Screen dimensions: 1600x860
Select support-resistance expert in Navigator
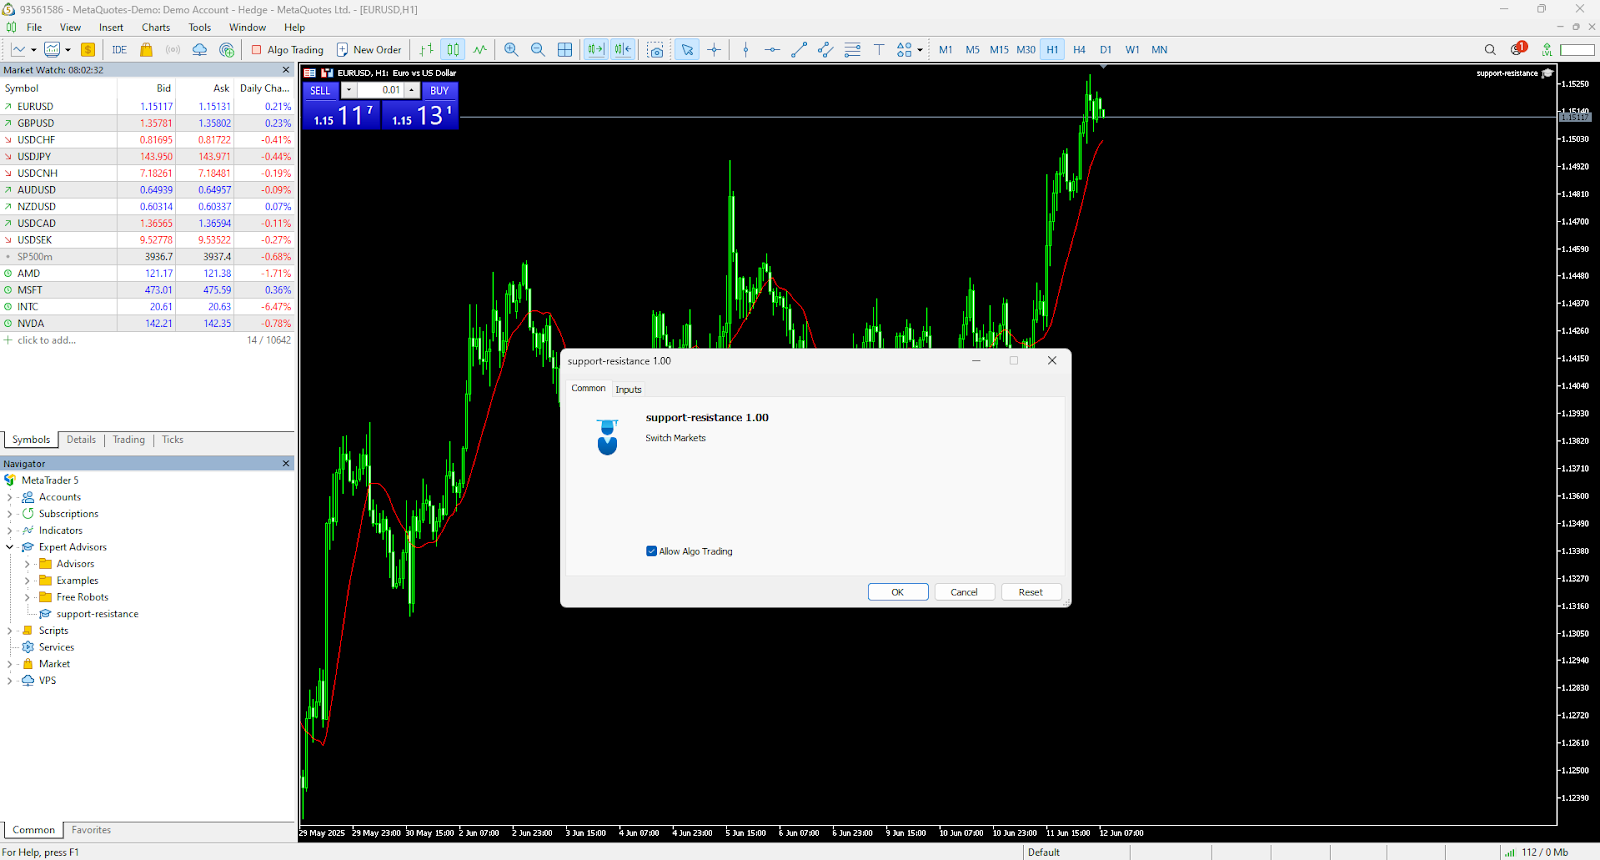point(97,614)
